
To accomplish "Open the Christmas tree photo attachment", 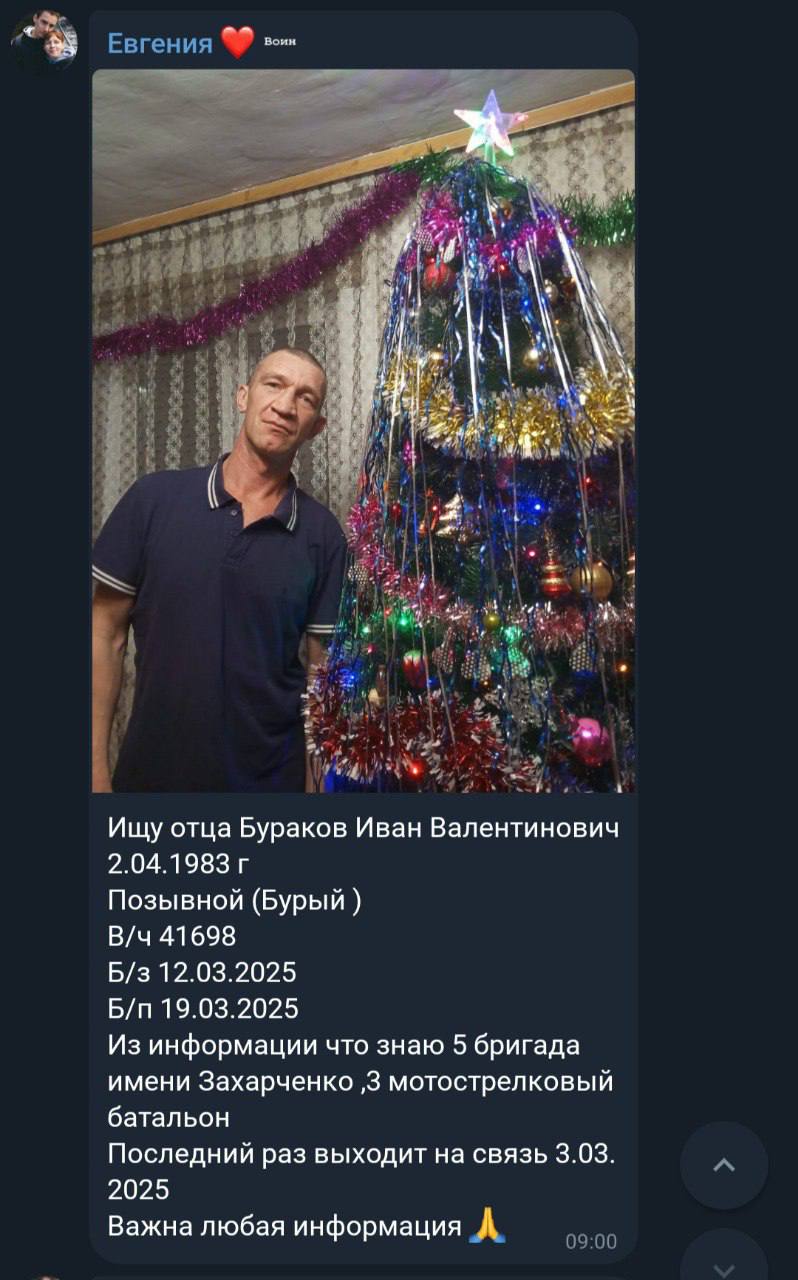I will pos(363,430).
